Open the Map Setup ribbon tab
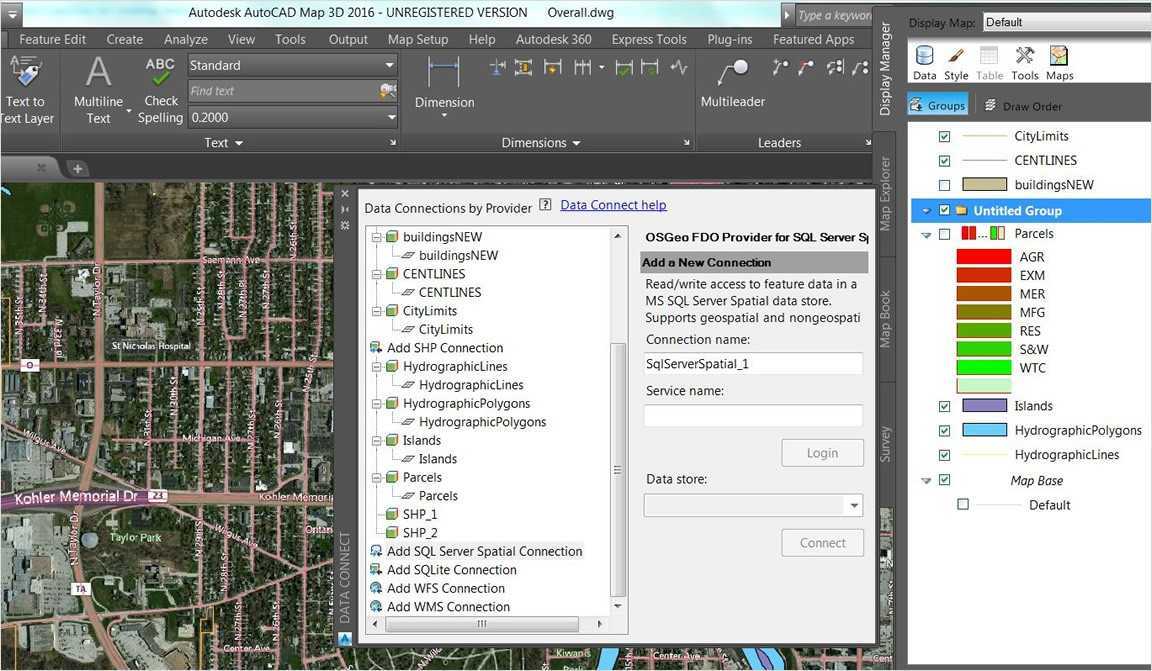The width and height of the screenshot is (1152, 671). (417, 40)
